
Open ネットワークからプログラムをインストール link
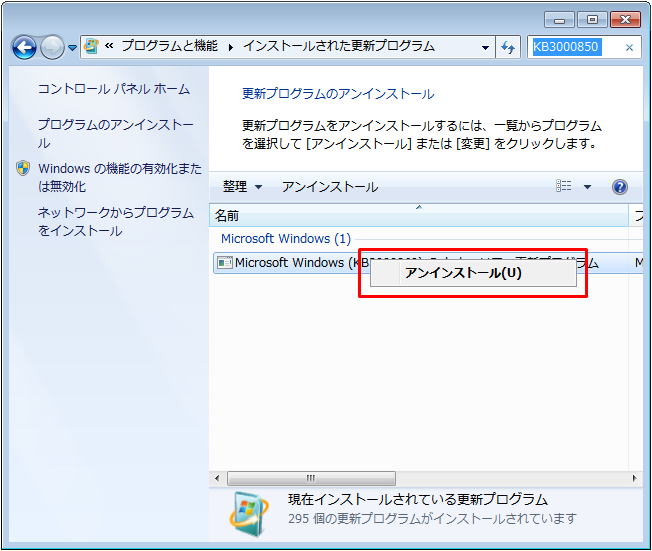click(116, 221)
